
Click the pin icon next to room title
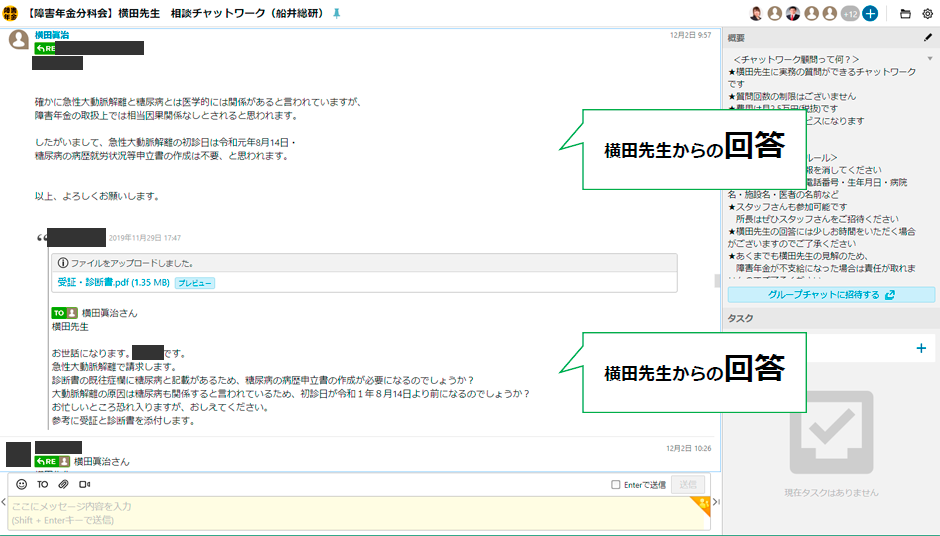(x=337, y=13)
